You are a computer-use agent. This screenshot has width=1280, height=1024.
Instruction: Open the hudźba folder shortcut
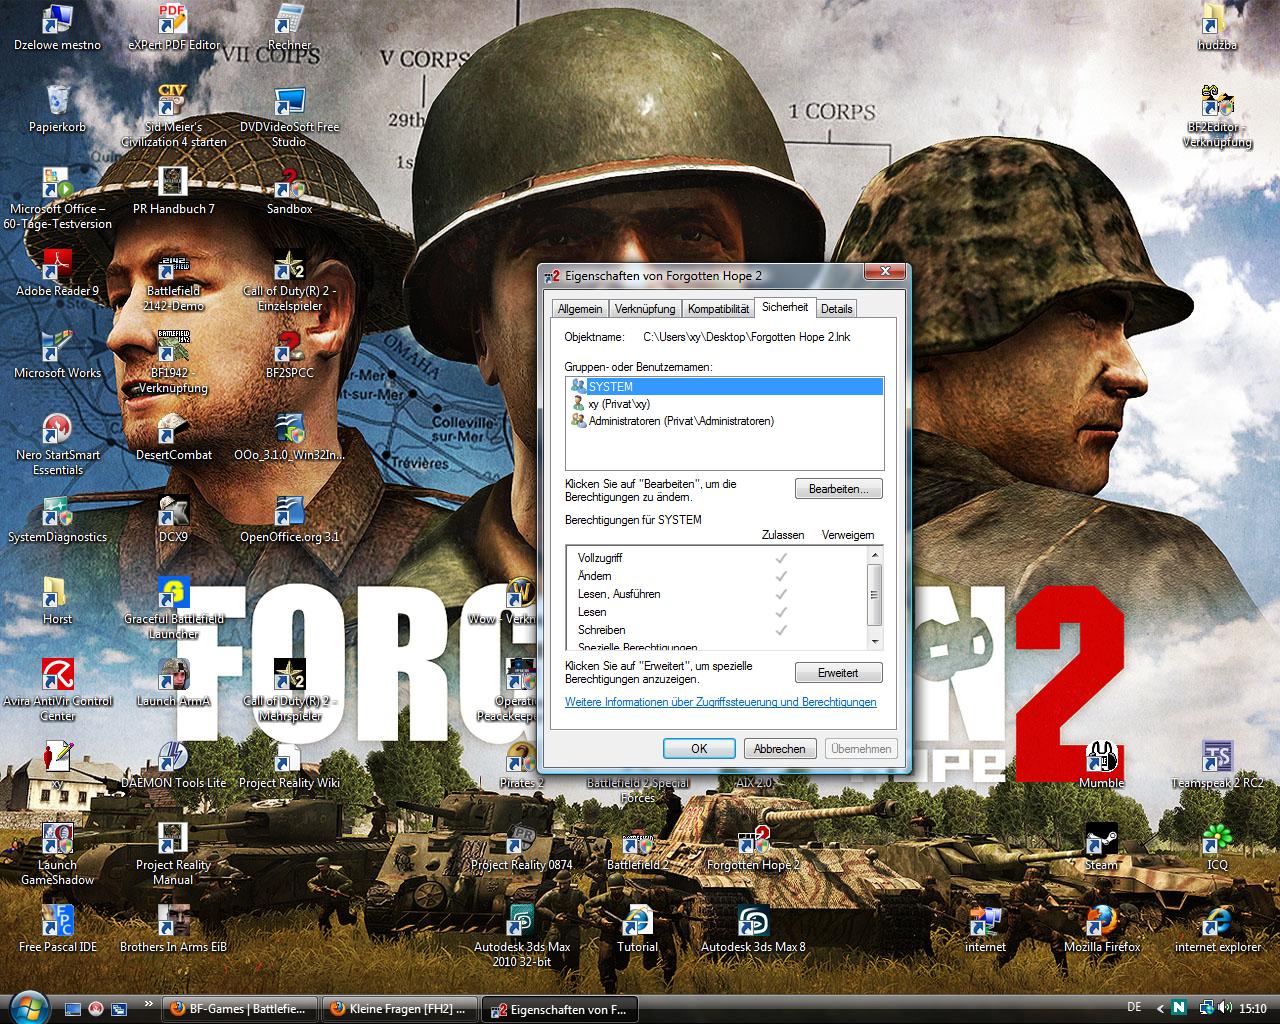(1217, 27)
